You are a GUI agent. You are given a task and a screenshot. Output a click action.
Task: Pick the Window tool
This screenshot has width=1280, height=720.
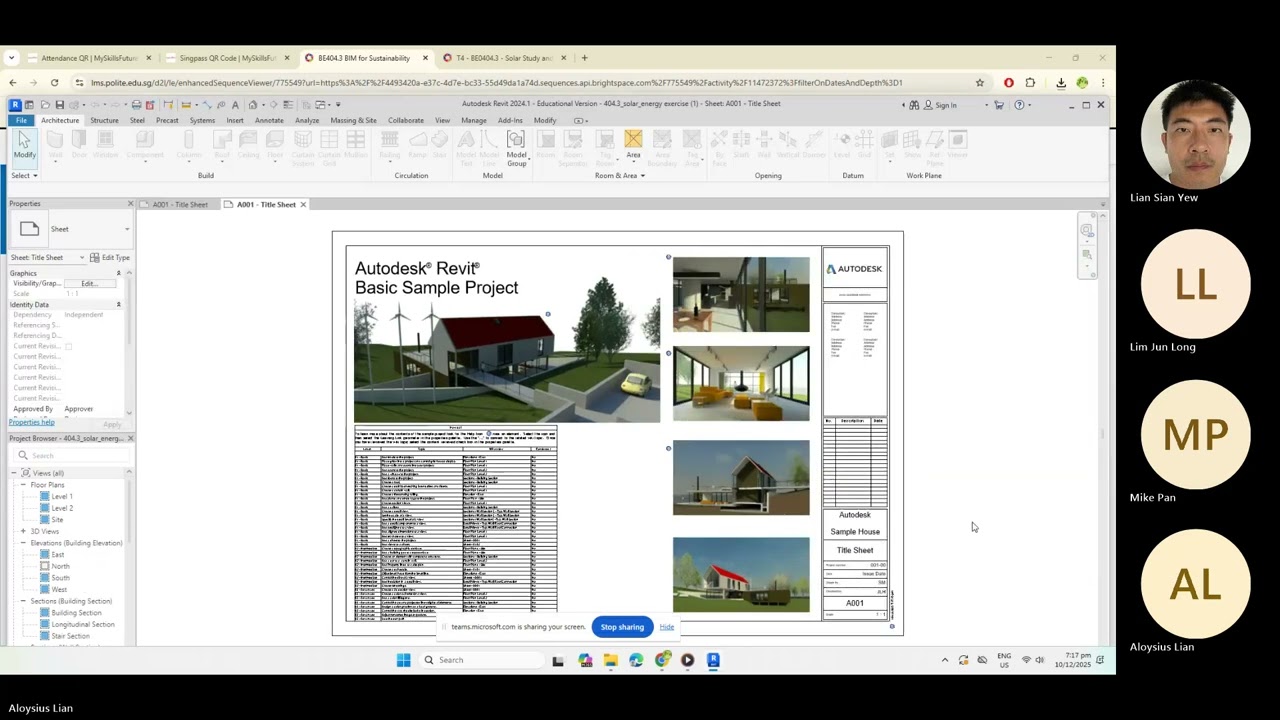pos(105,146)
